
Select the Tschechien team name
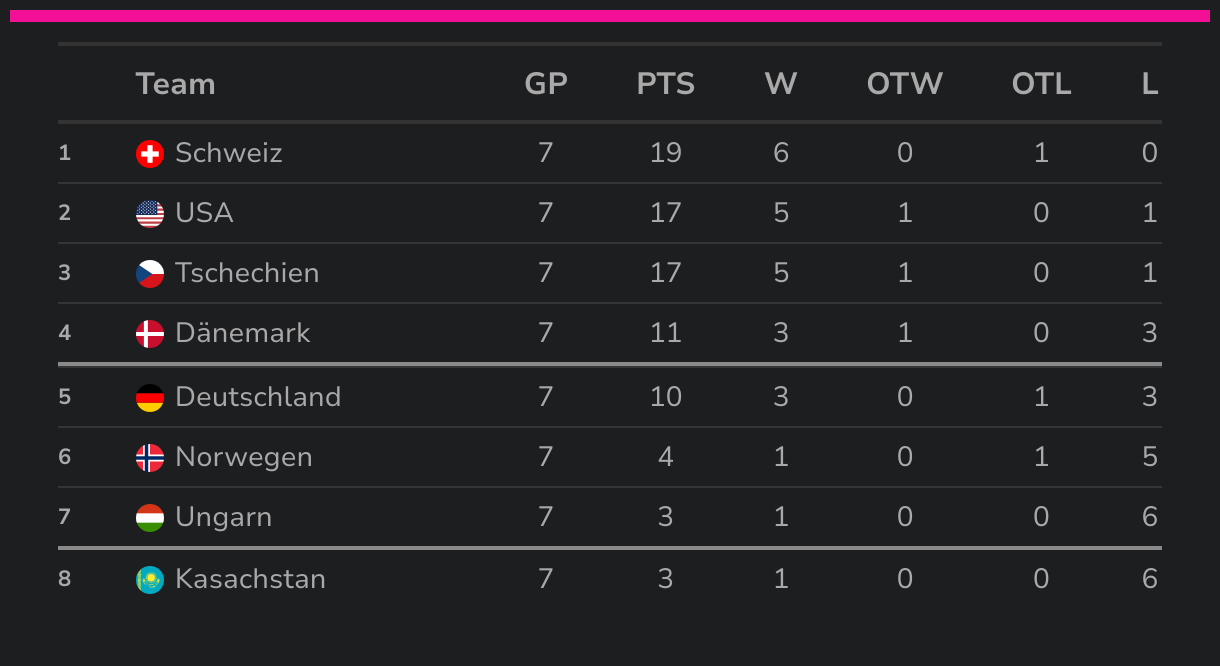tap(247, 273)
